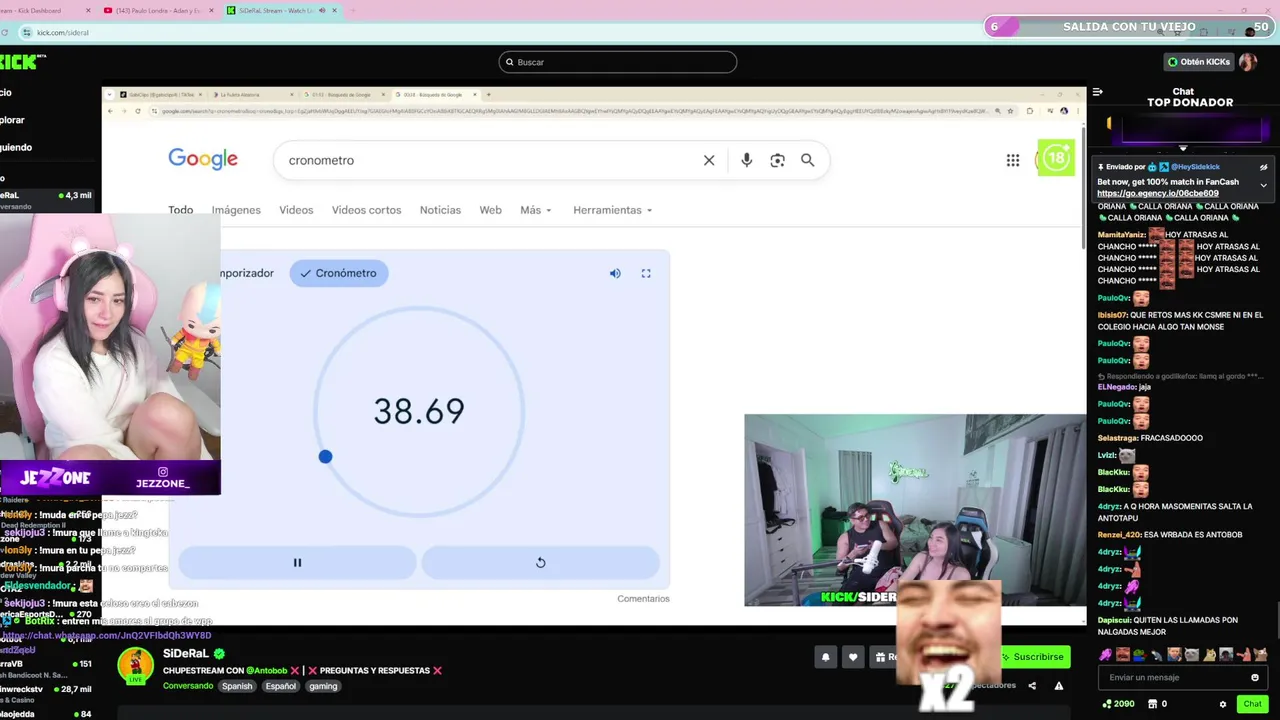This screenshot has height=720, width=1280.
Task: Hide the pinned message with the slashed-eye icon
Action: pos(1263,167)
